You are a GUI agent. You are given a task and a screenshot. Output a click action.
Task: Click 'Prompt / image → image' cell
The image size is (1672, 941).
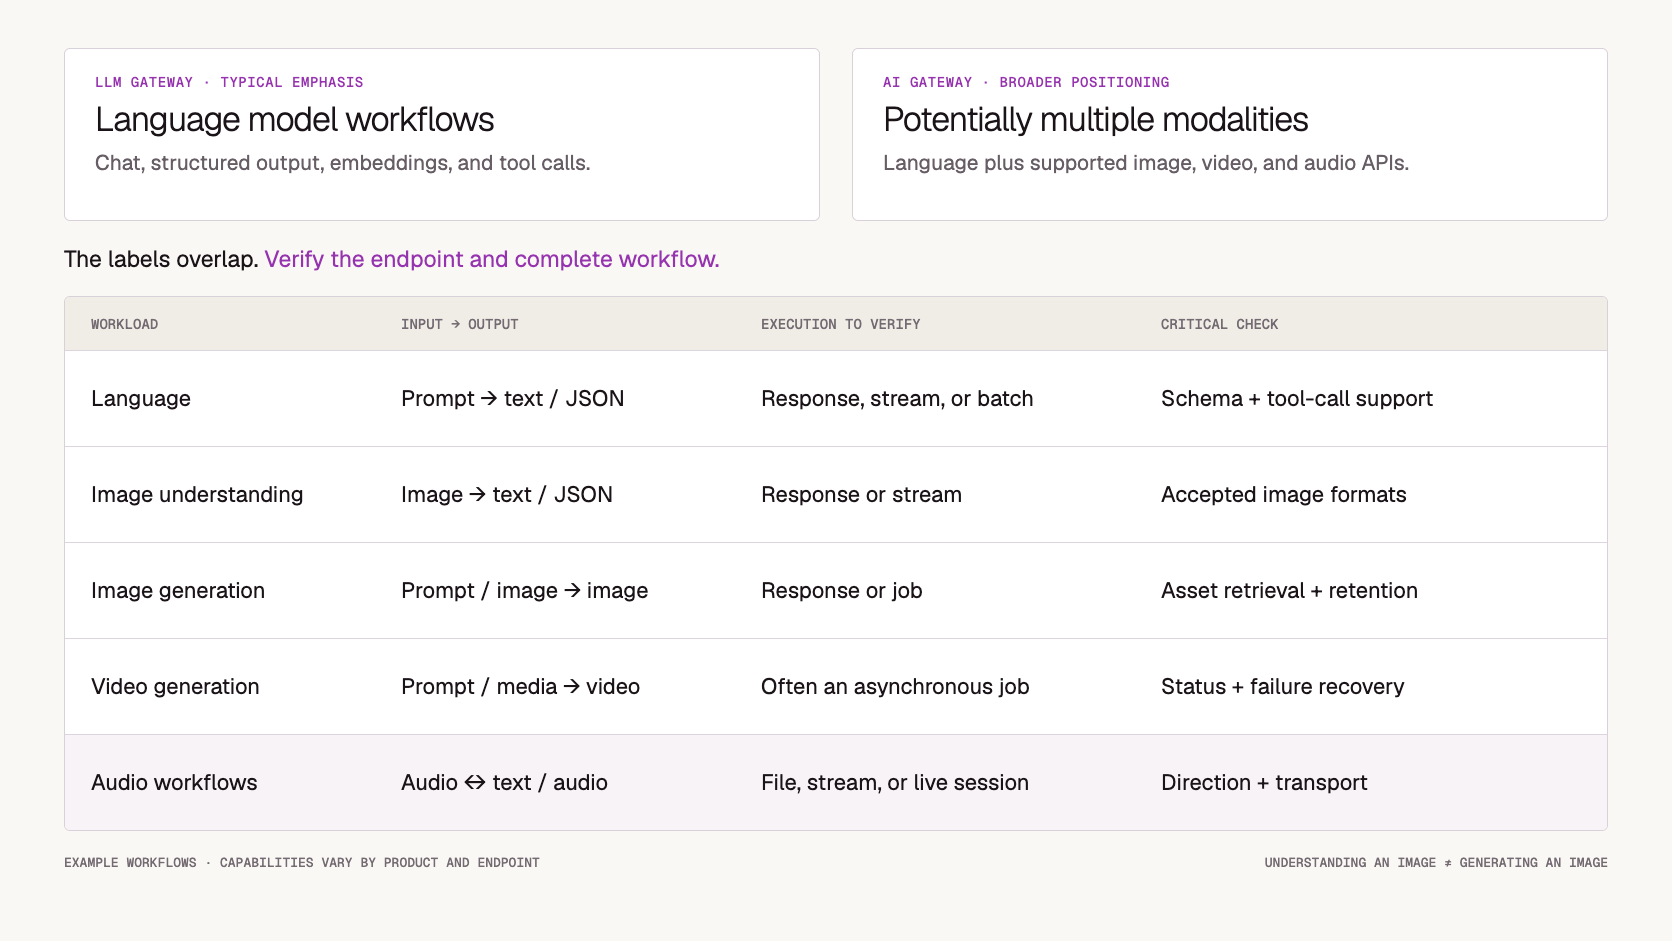click(x=524, y=591)
